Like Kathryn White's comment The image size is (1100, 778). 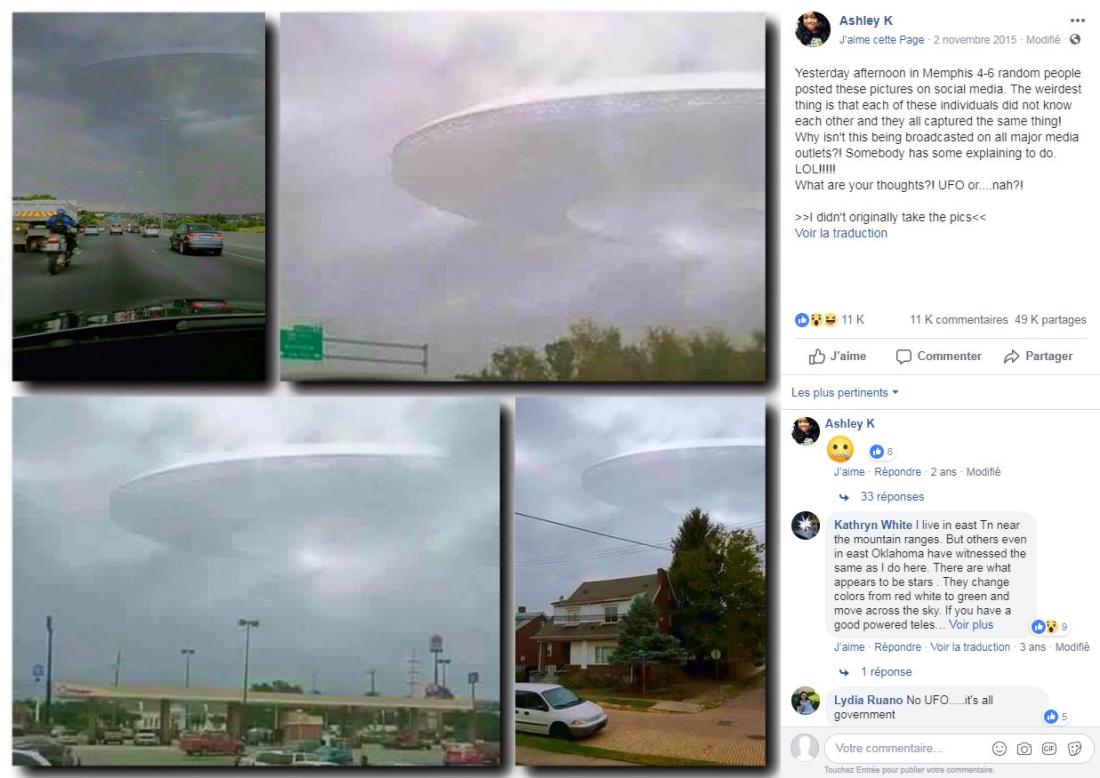848,647
